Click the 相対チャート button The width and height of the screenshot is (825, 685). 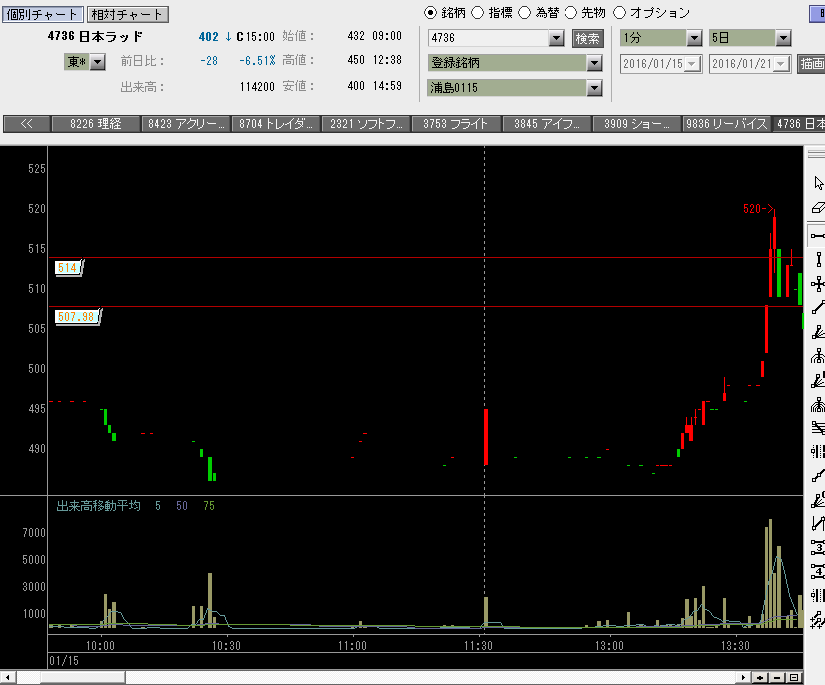pyautogui.click(x=127, y=14)
